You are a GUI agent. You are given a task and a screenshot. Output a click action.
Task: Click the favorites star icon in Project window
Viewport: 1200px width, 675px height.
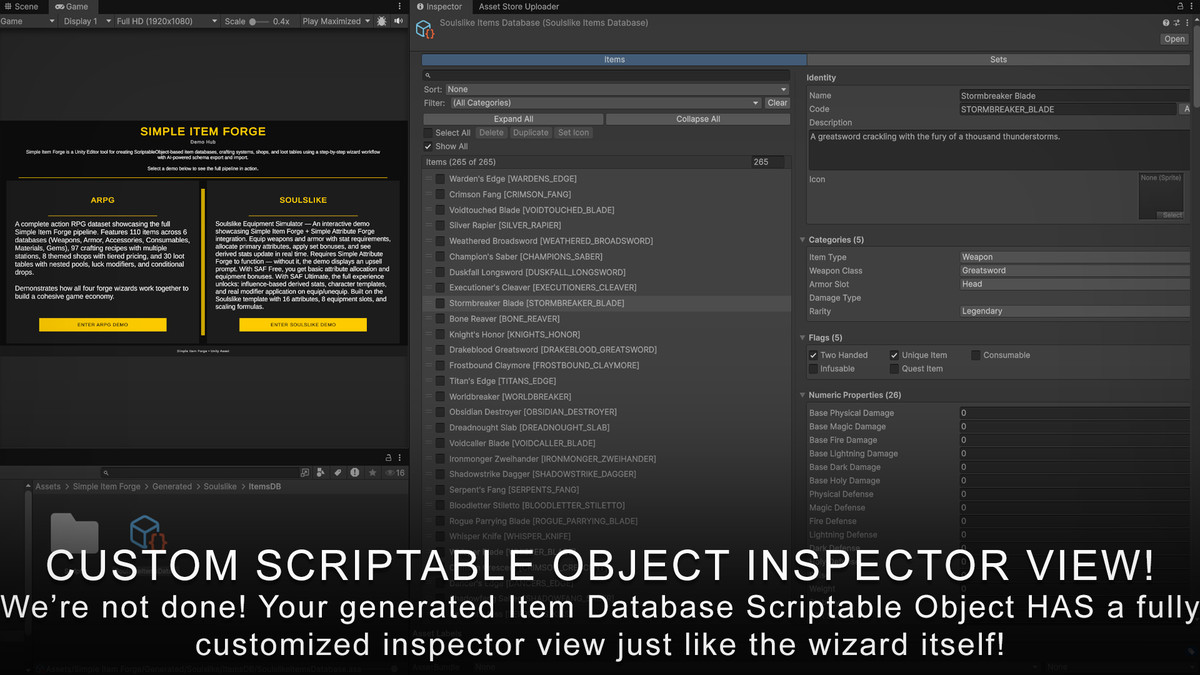tap(373, 472)
